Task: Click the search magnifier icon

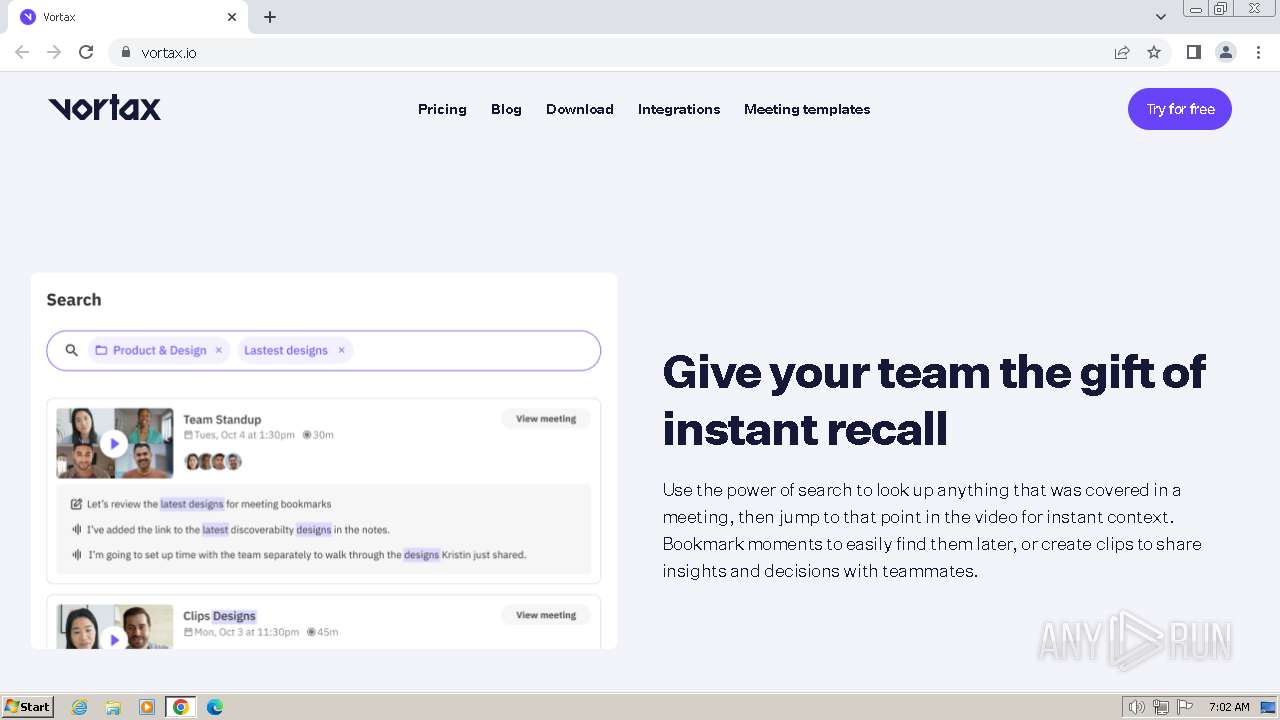Action: (72, 350)
